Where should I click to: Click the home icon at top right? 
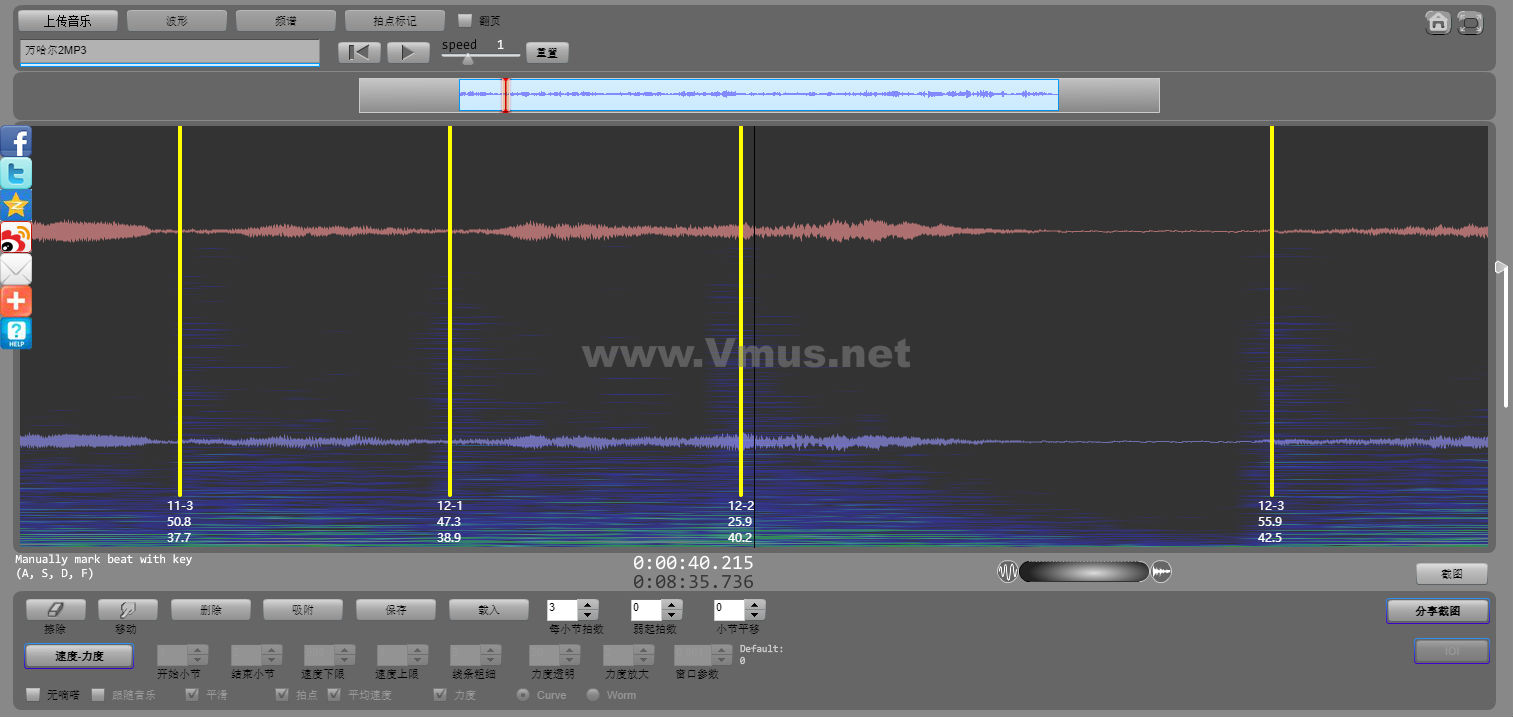(x=1437, y=22)
